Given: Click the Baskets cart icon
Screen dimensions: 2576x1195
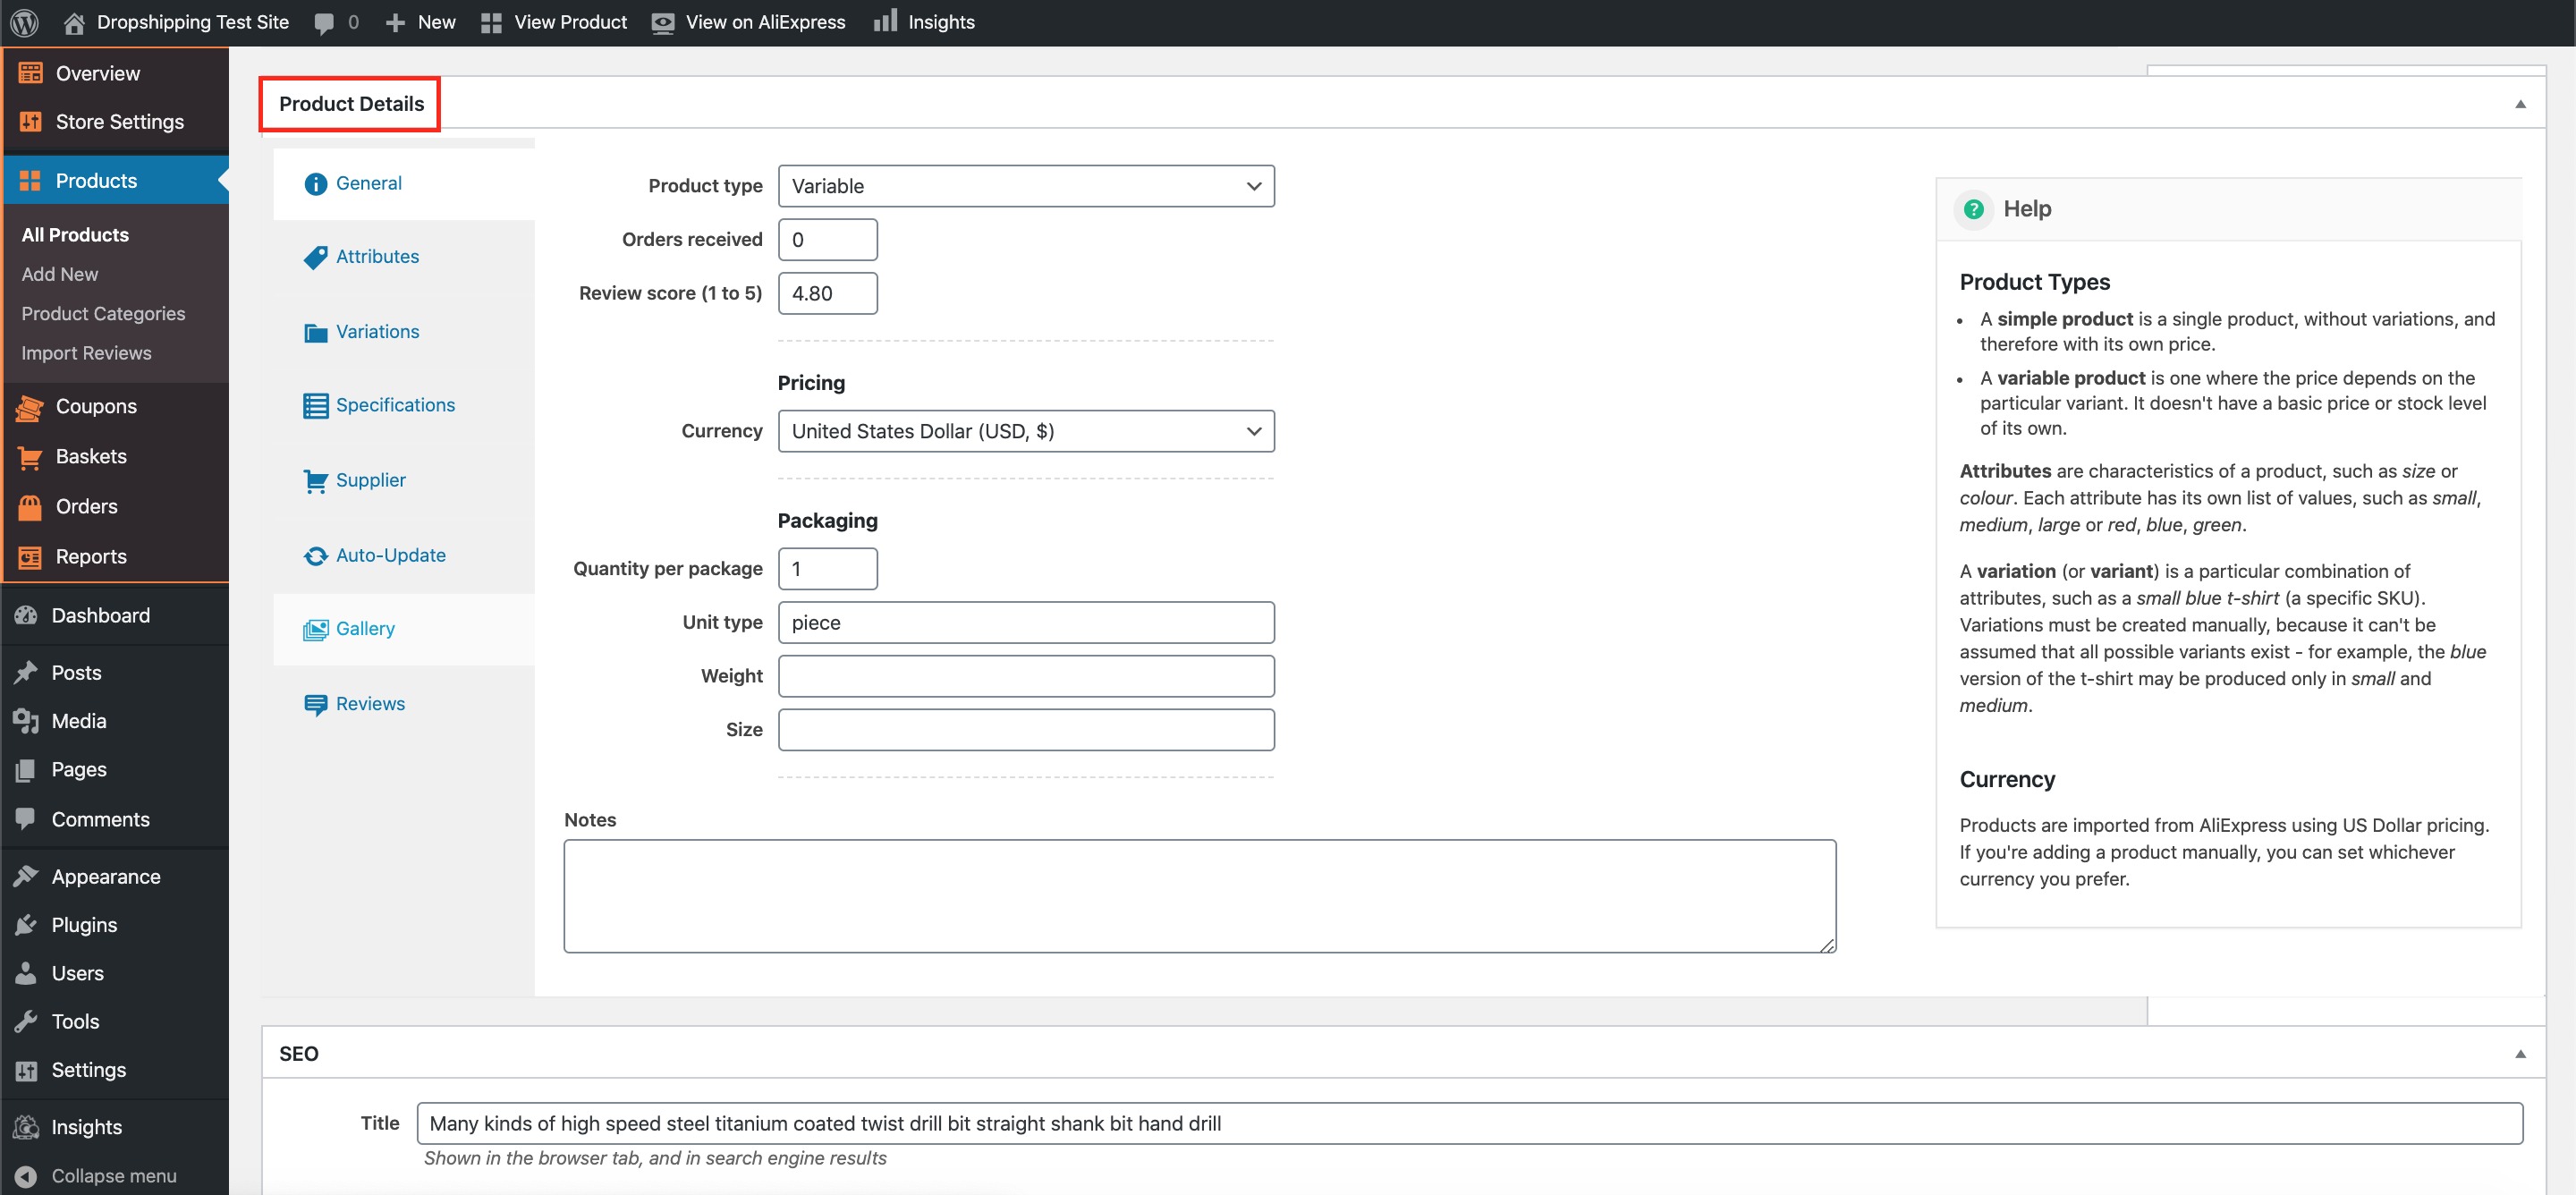Looking at the screenshot, I should 30,457.
